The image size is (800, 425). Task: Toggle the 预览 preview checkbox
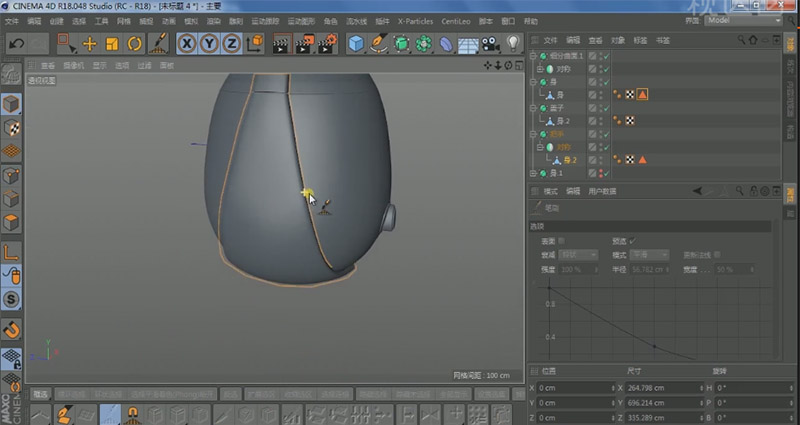tap(633, 241)
